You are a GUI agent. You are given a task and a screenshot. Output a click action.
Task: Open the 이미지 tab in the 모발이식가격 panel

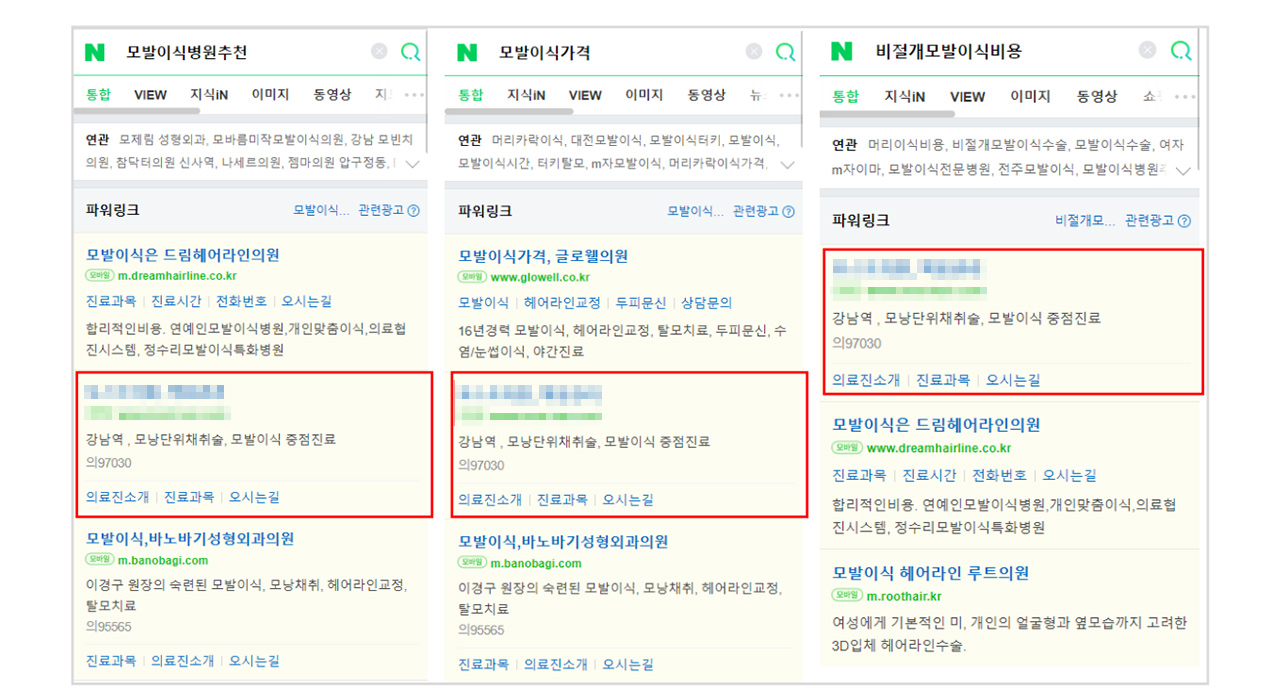(x=644, y=95)
